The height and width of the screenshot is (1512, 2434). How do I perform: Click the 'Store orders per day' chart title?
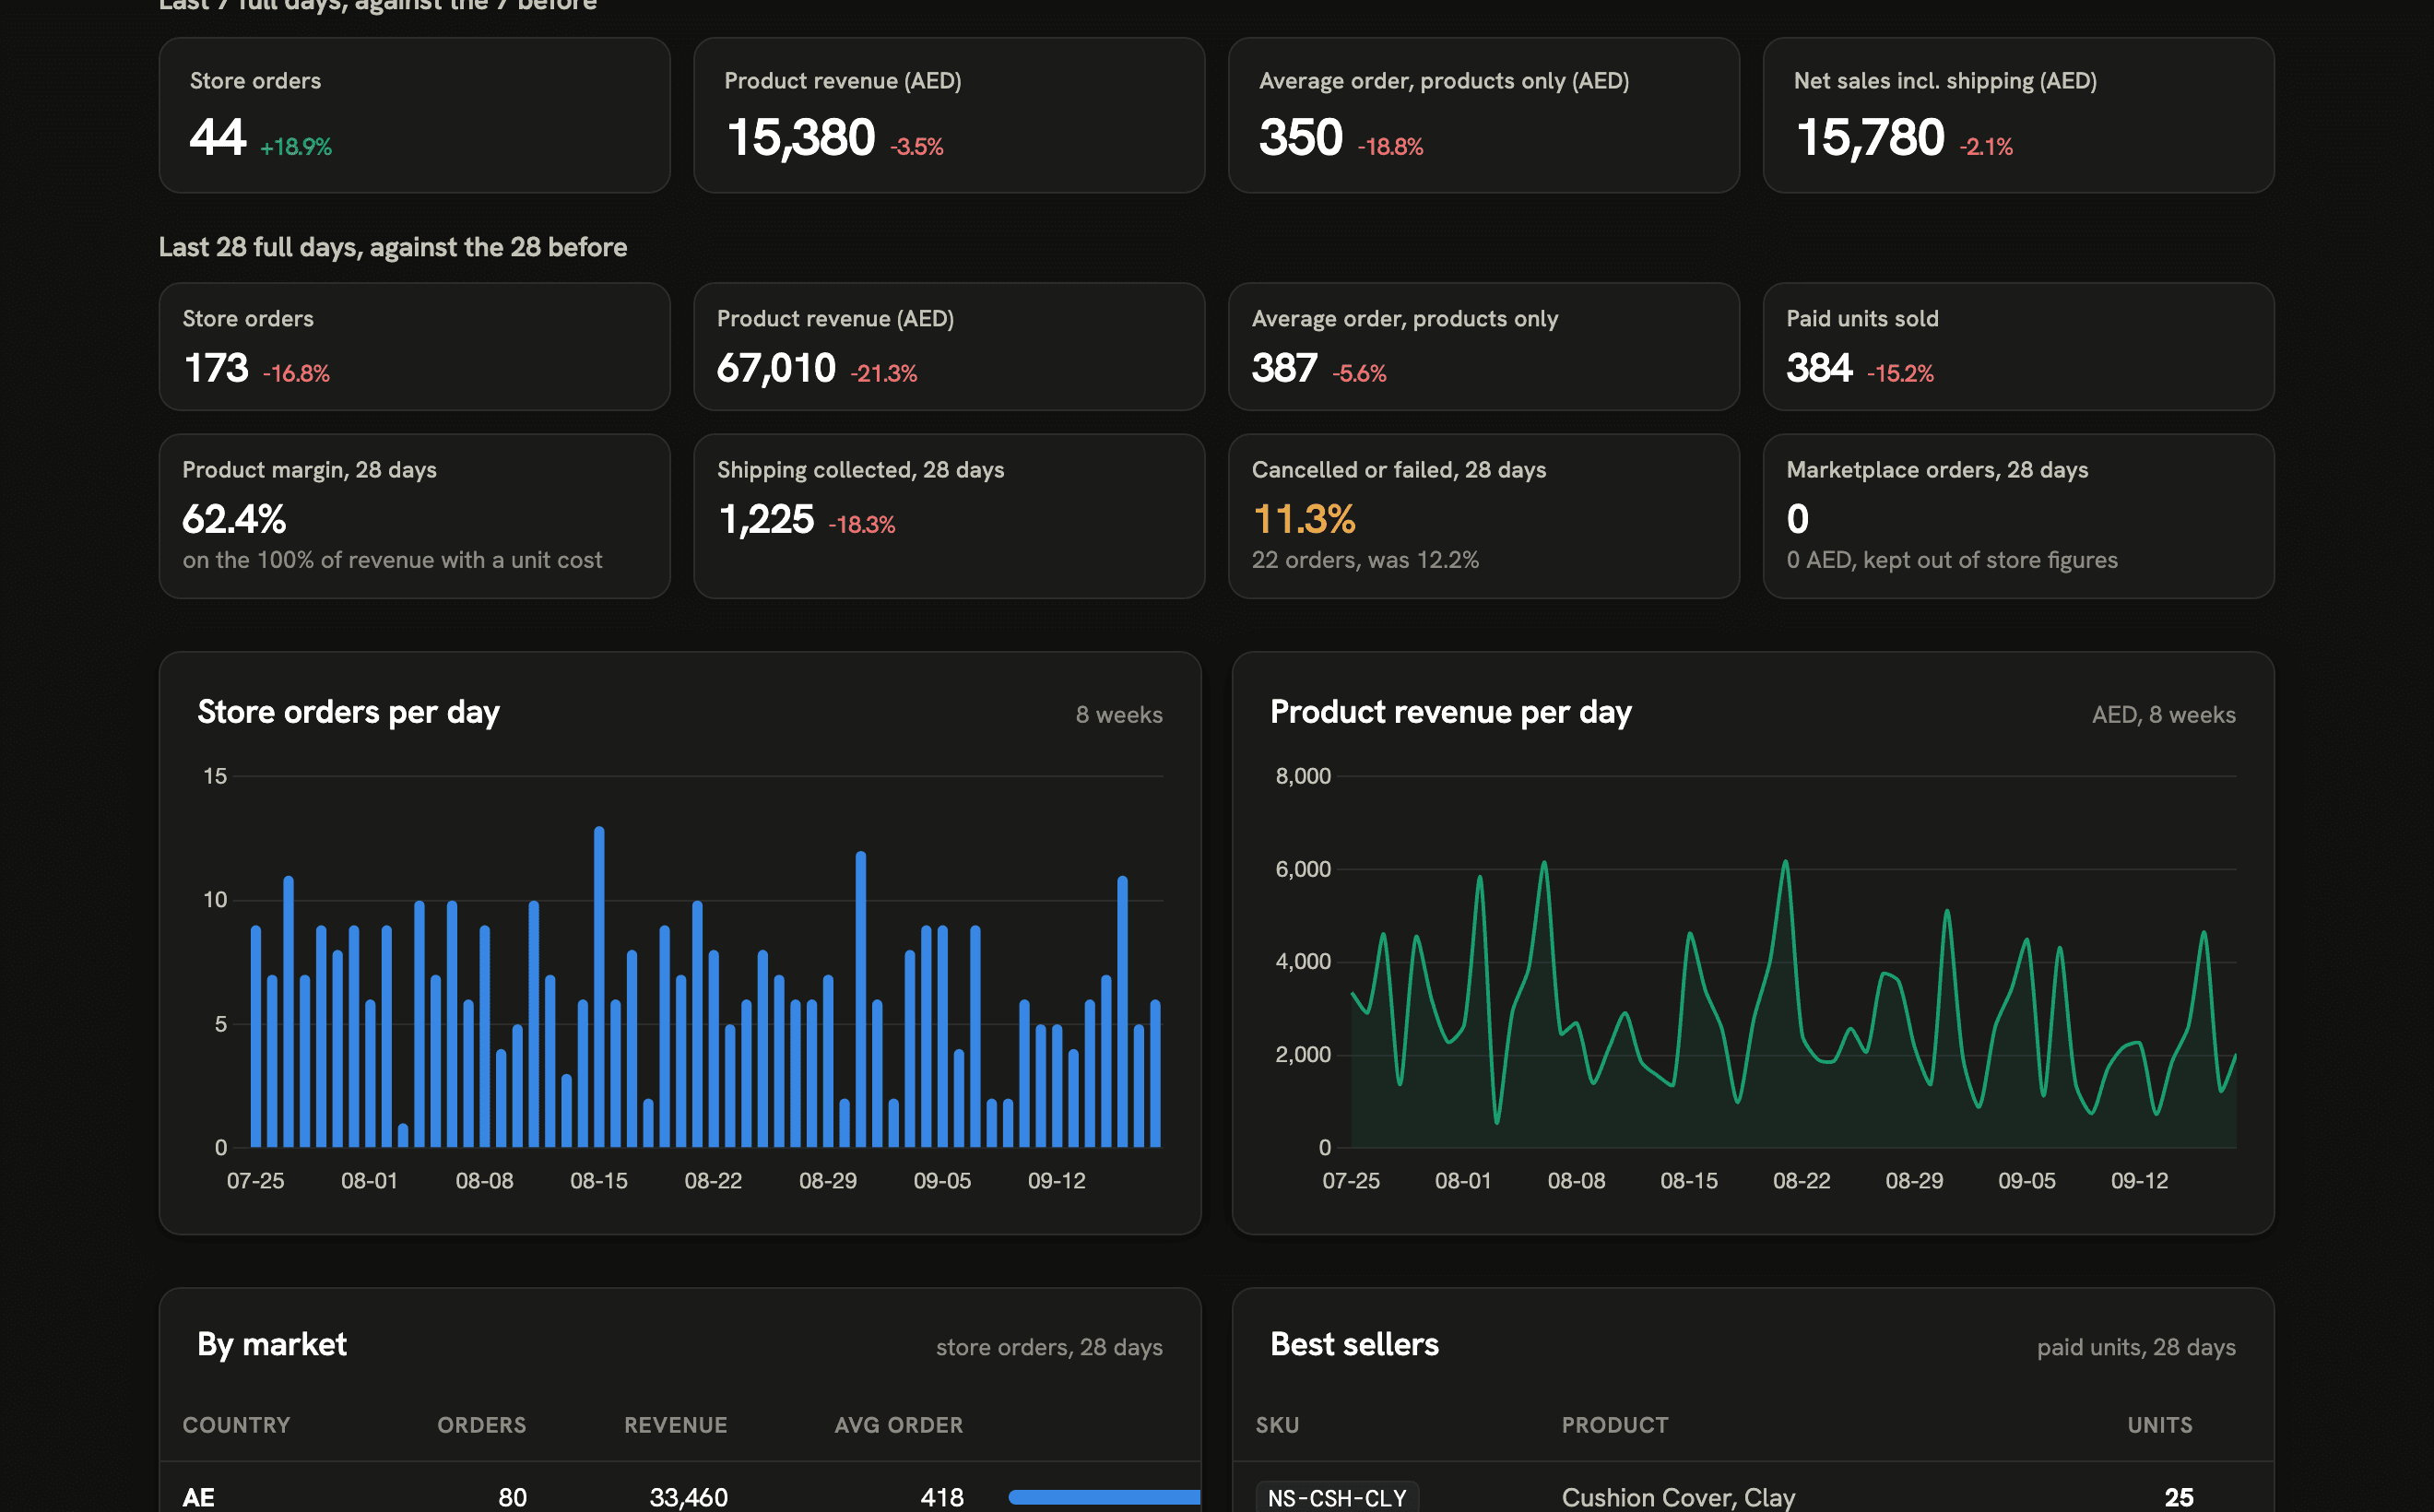point(348,712)
